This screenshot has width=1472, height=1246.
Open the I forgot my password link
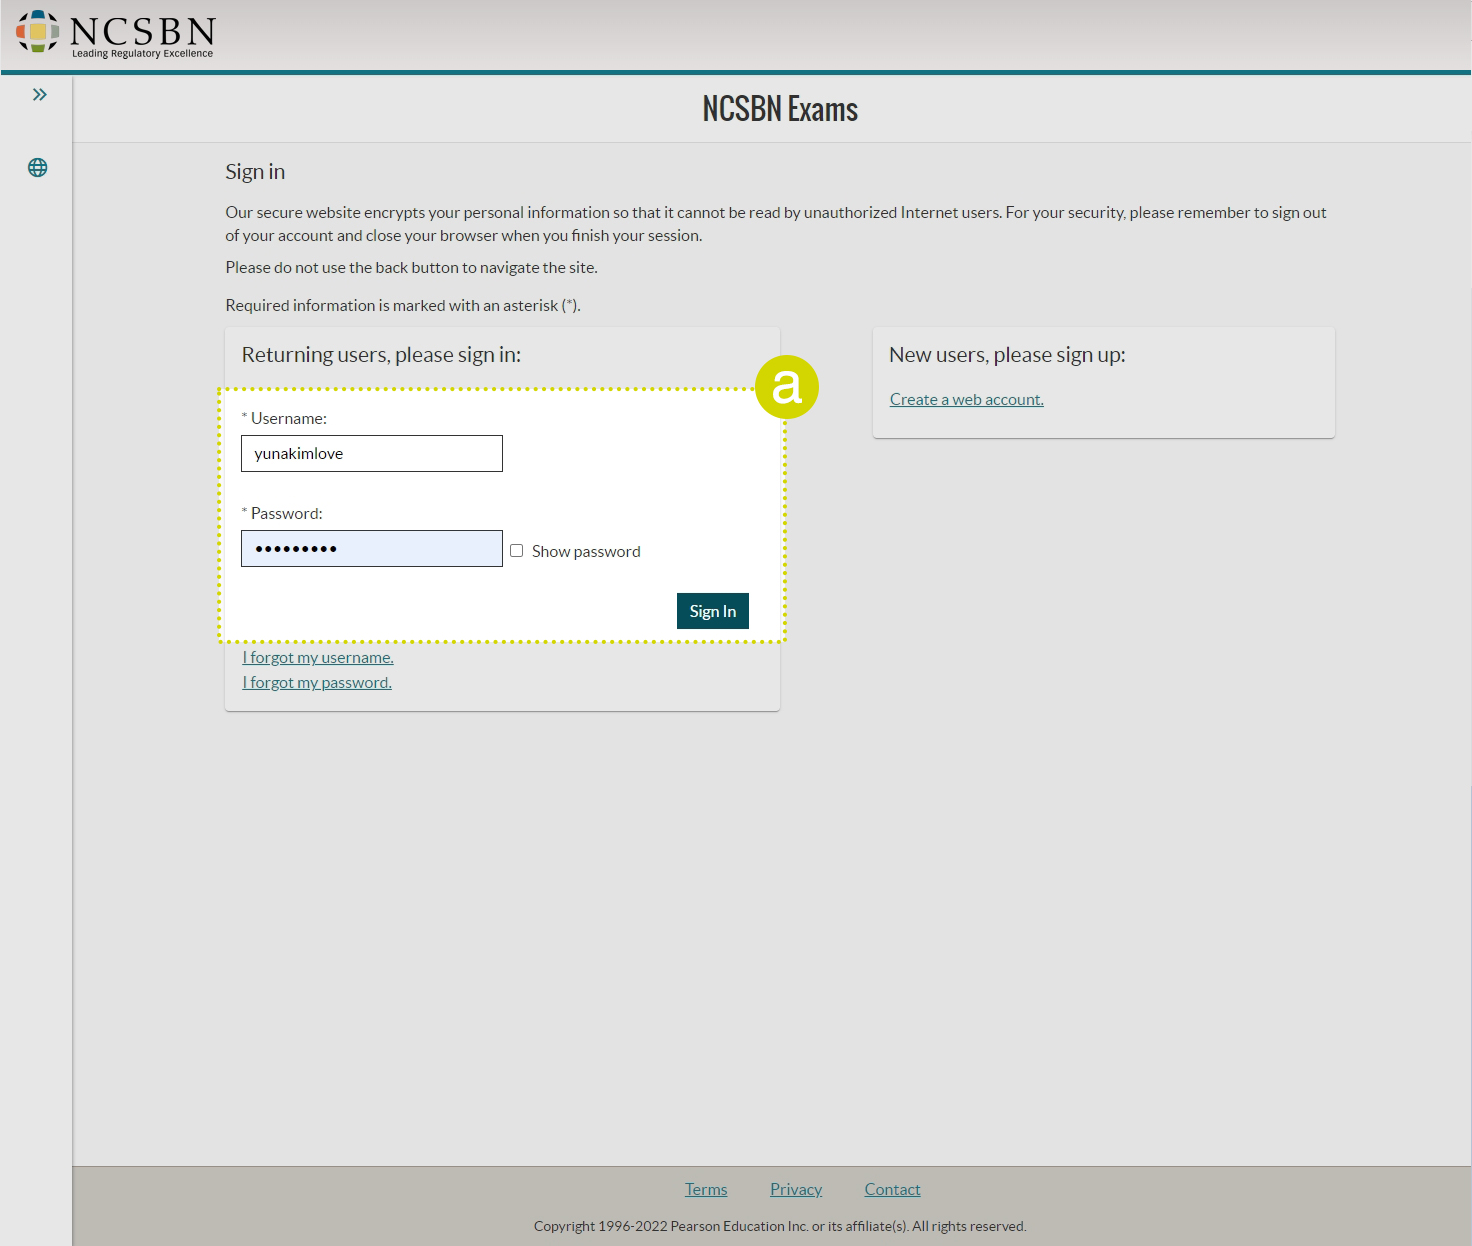point(317,682)
